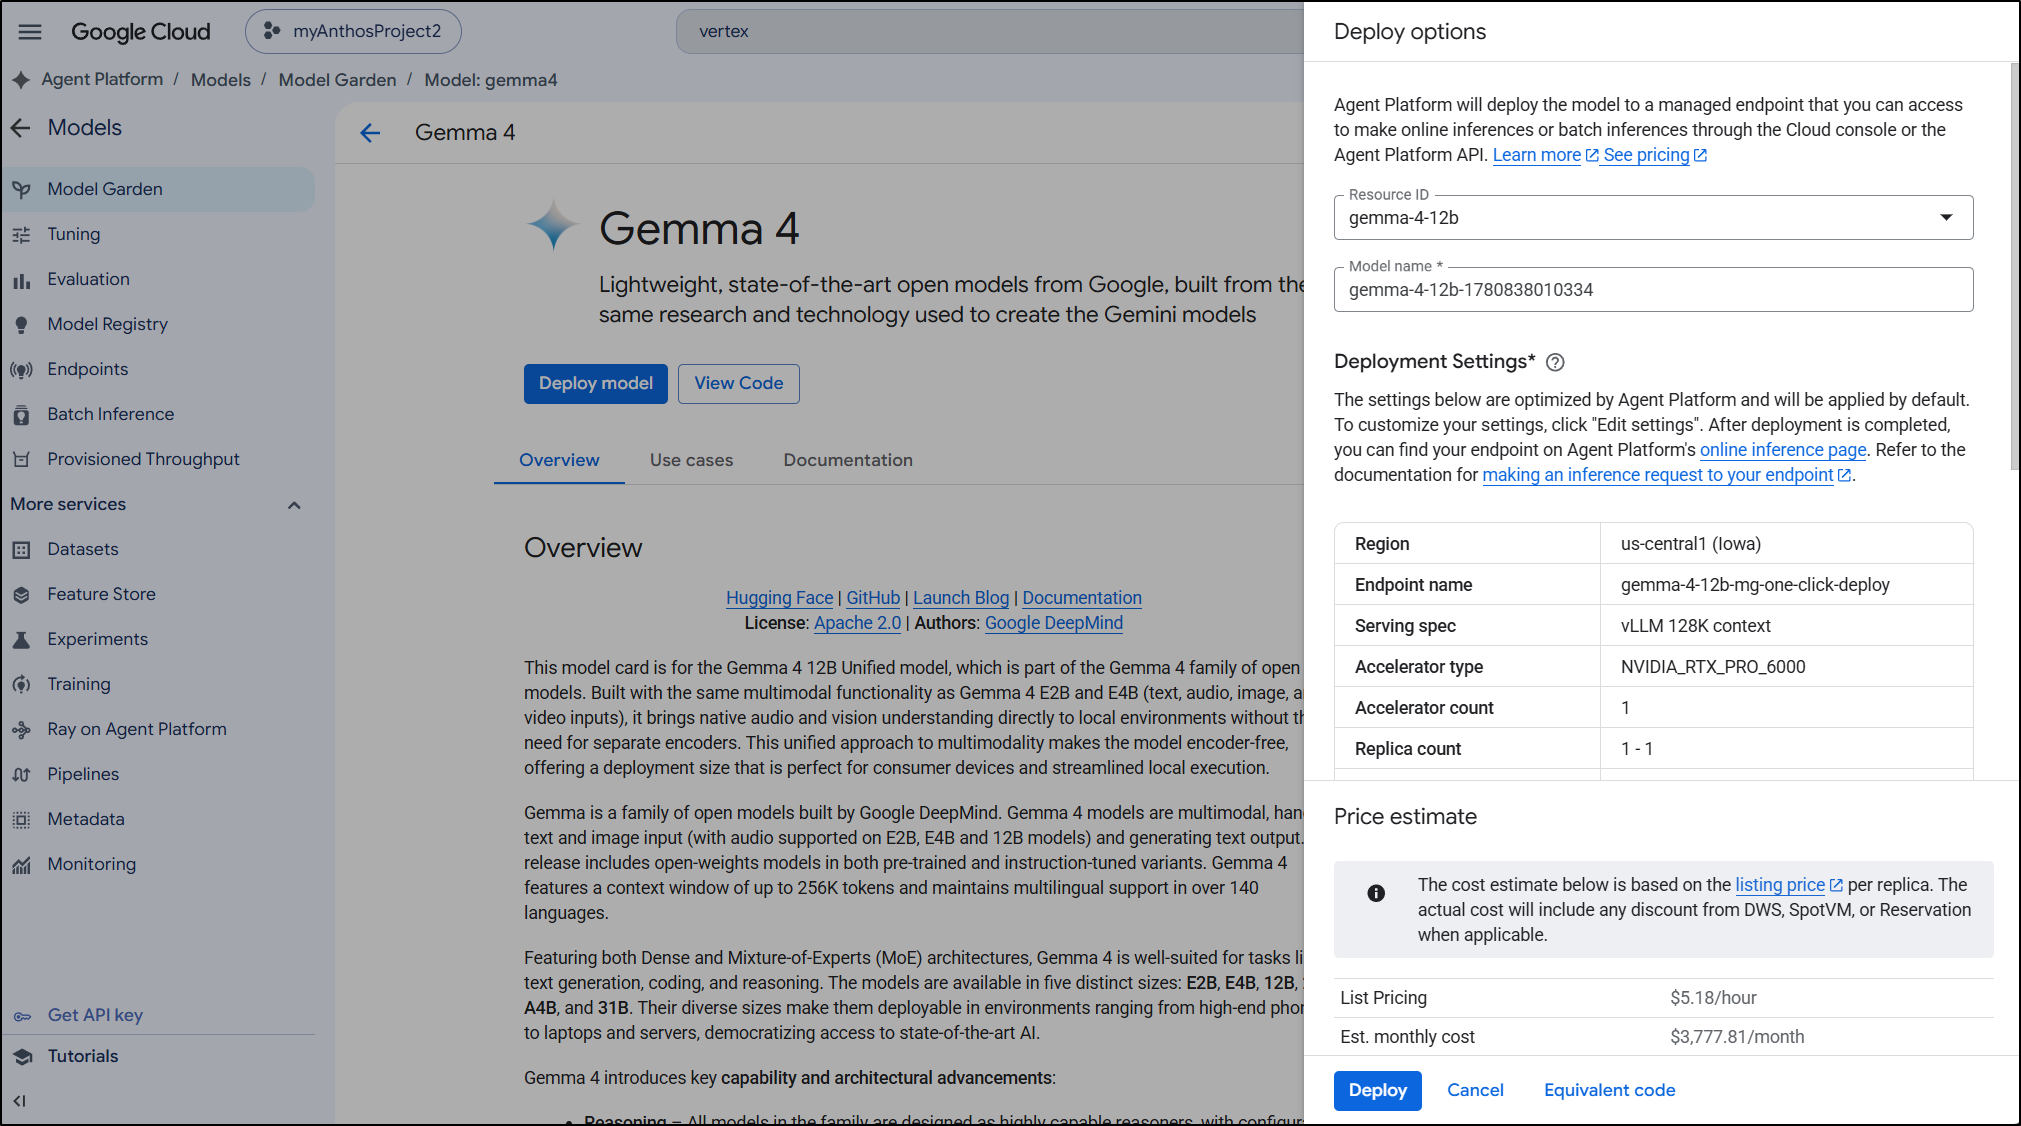Click the Model Garden sidebar icon
The width and height of the screenshot is (2021, 1126).
[21, 190]
